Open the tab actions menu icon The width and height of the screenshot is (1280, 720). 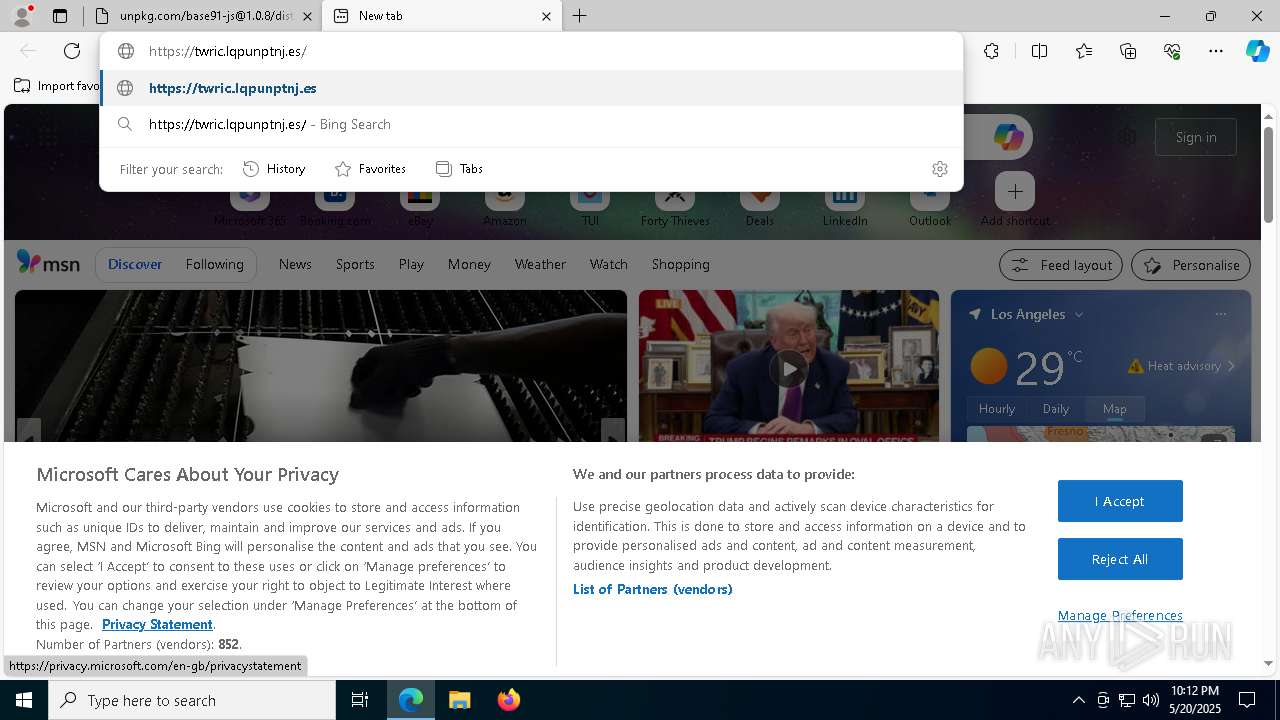tap(60, 16)
